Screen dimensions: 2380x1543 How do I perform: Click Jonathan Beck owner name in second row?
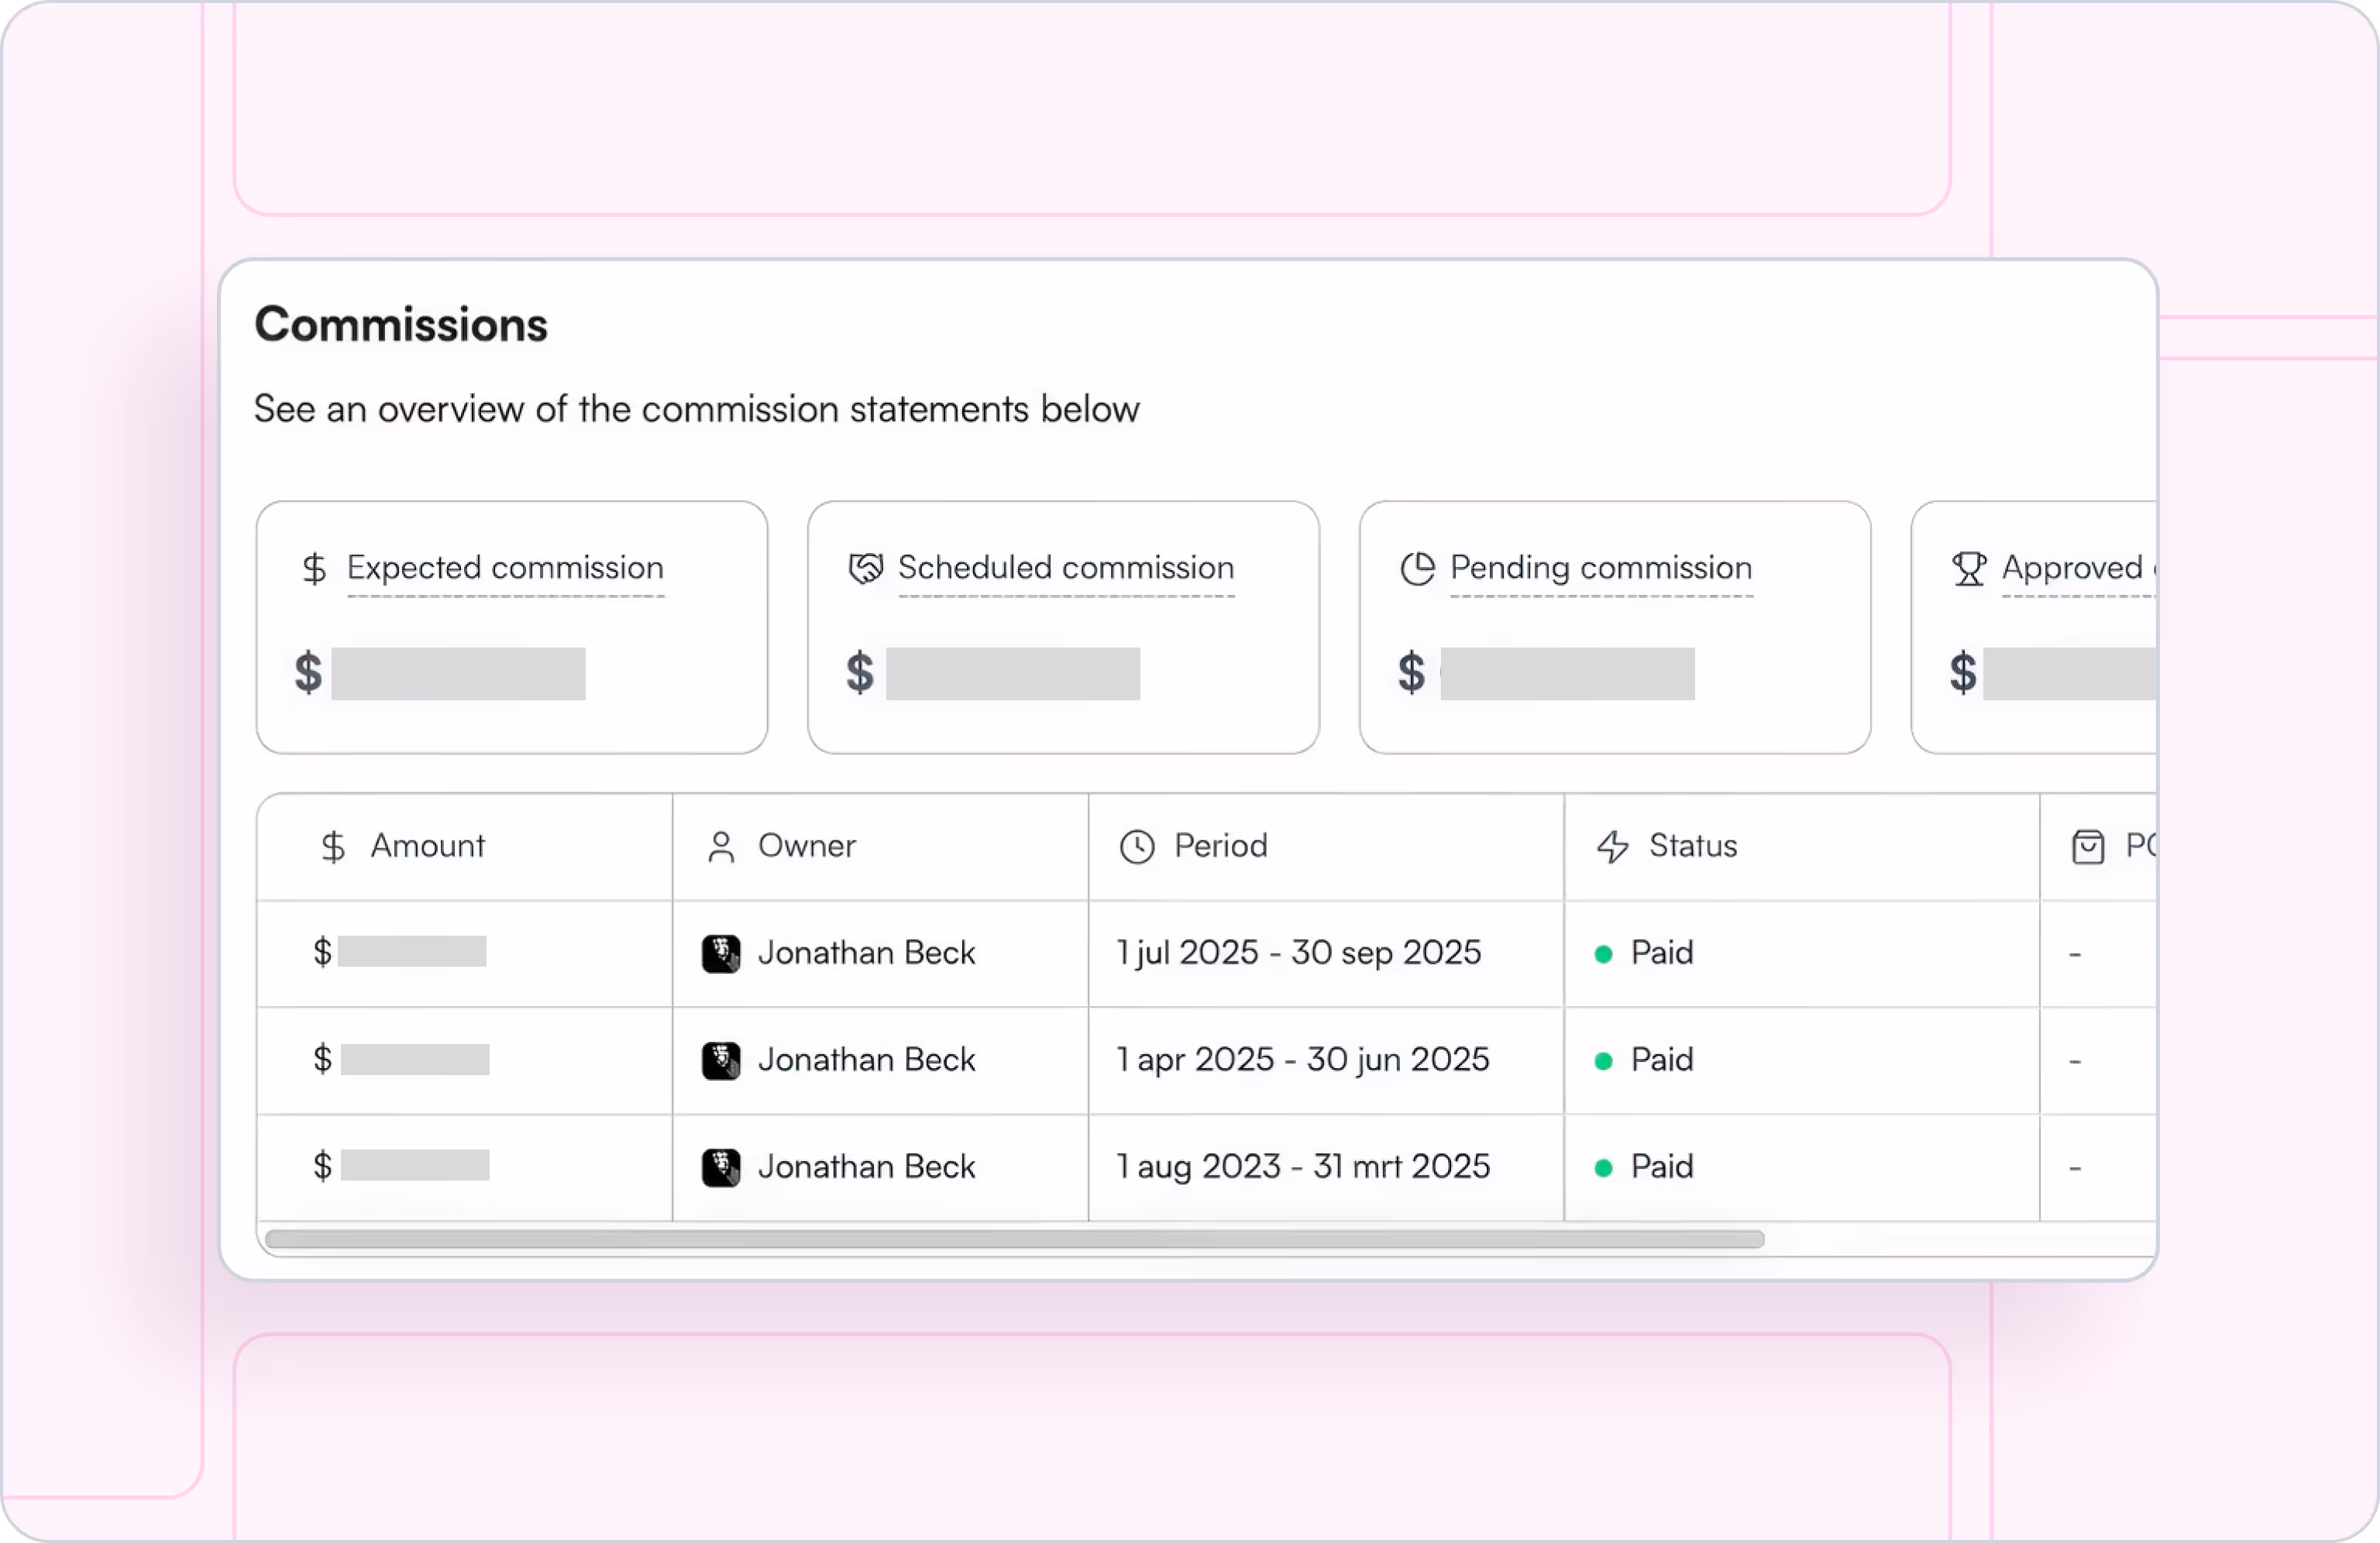pyautogui.click(x=866, y=1060)
